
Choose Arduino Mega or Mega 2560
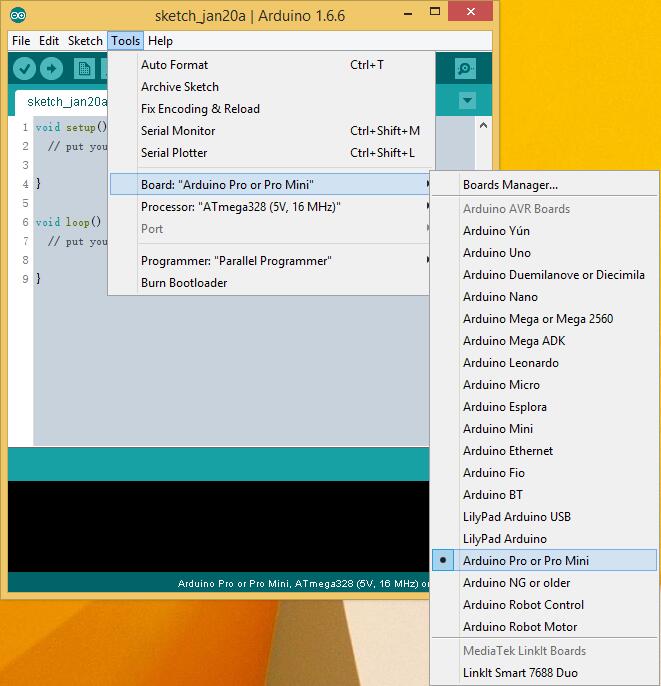[x=544, y=318]
